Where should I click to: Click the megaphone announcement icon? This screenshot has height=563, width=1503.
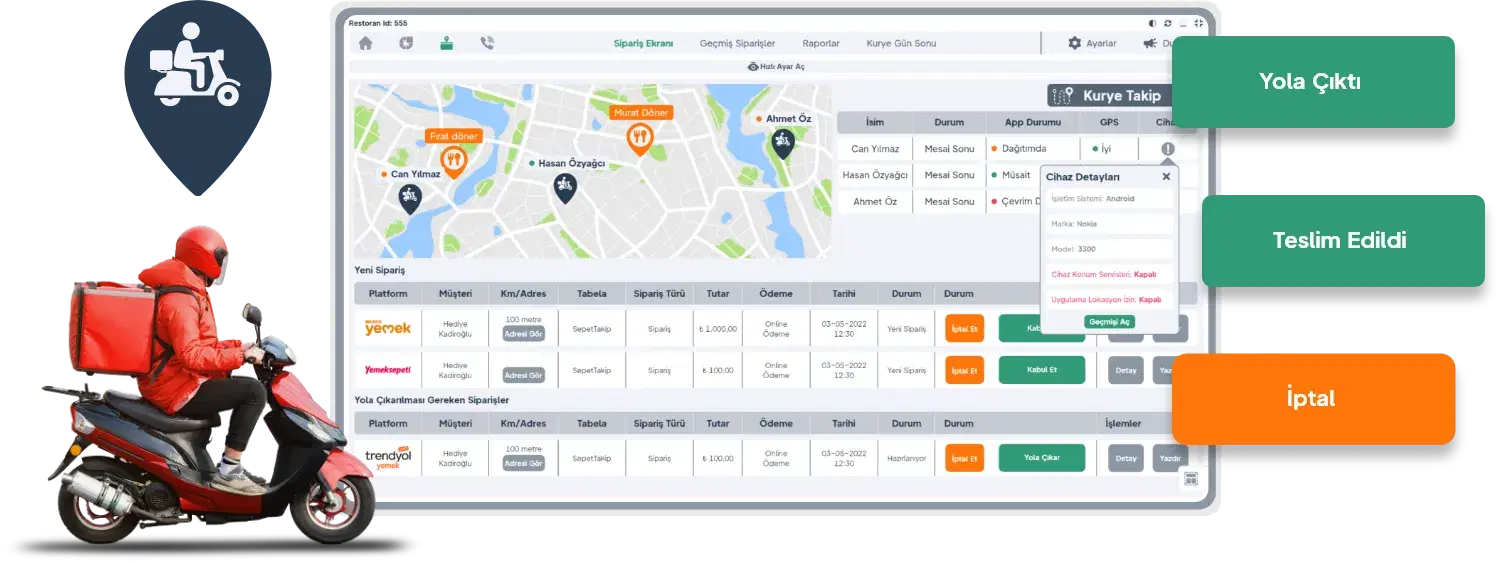[1150, 43]
